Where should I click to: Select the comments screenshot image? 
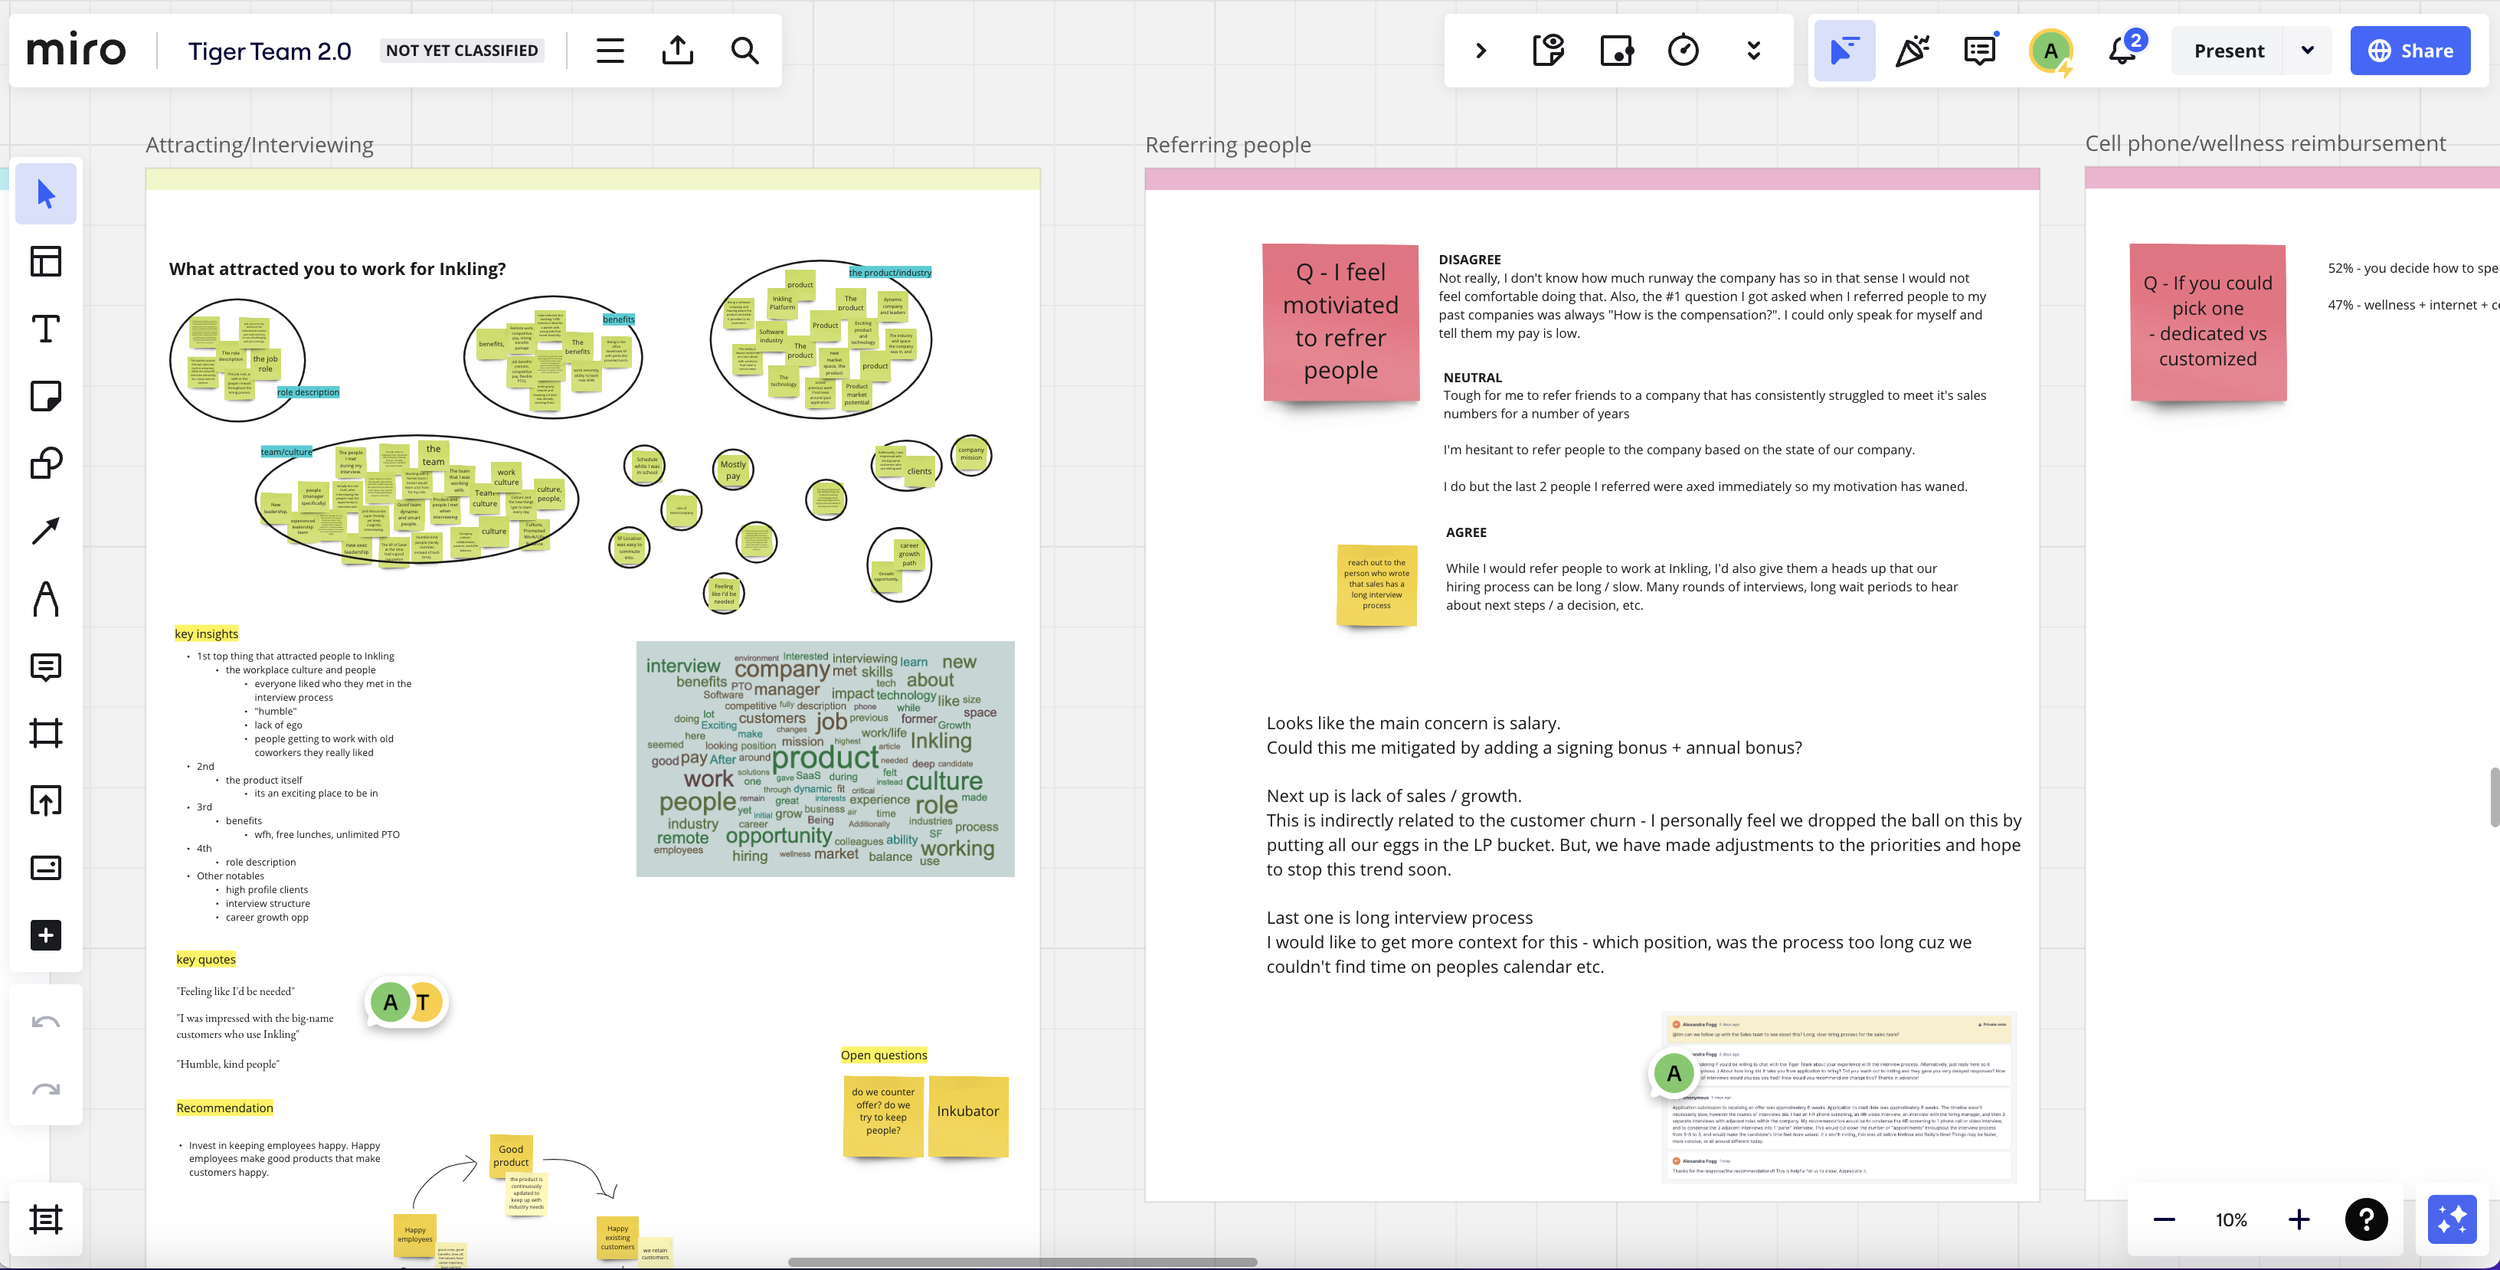[x=1838, y=1097]
